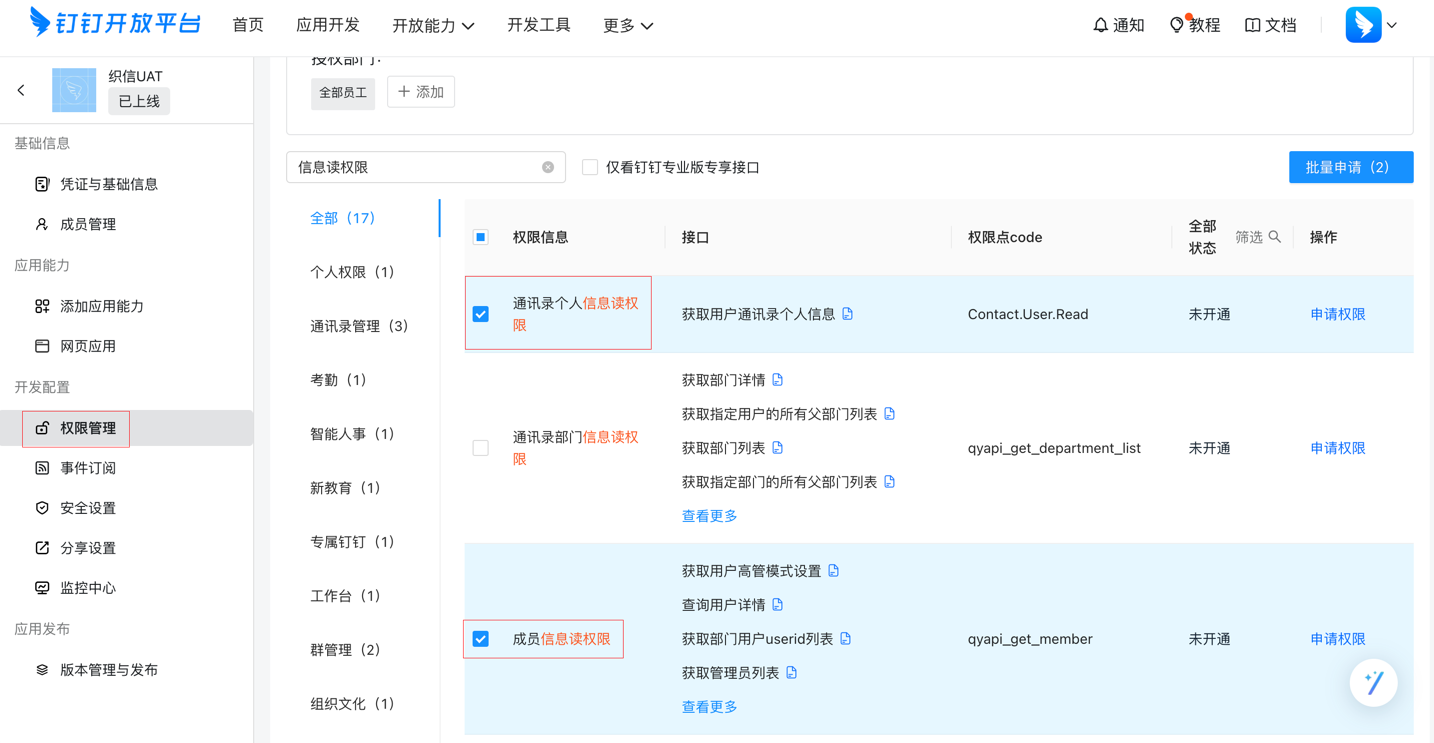Screen dimensions: 1434x743
Task: Click into the 信息读权限 search input
Action: tap(415, 167)
